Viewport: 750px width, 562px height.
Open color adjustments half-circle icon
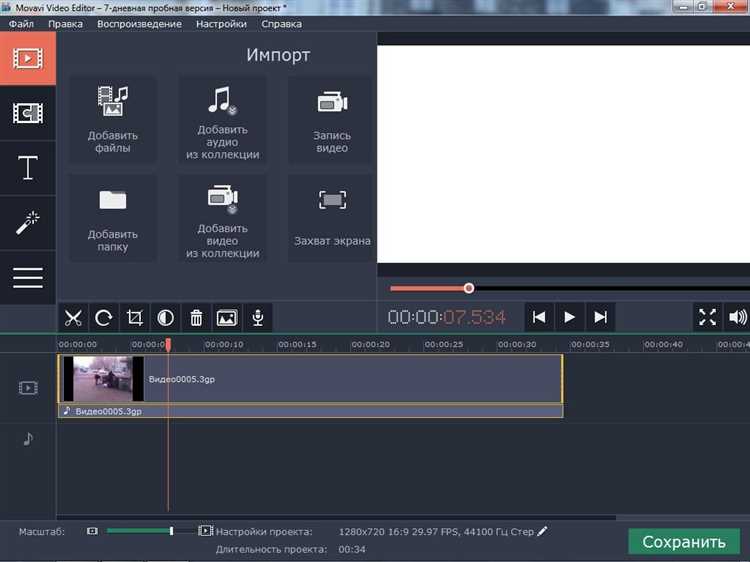[x=166, y=318]
